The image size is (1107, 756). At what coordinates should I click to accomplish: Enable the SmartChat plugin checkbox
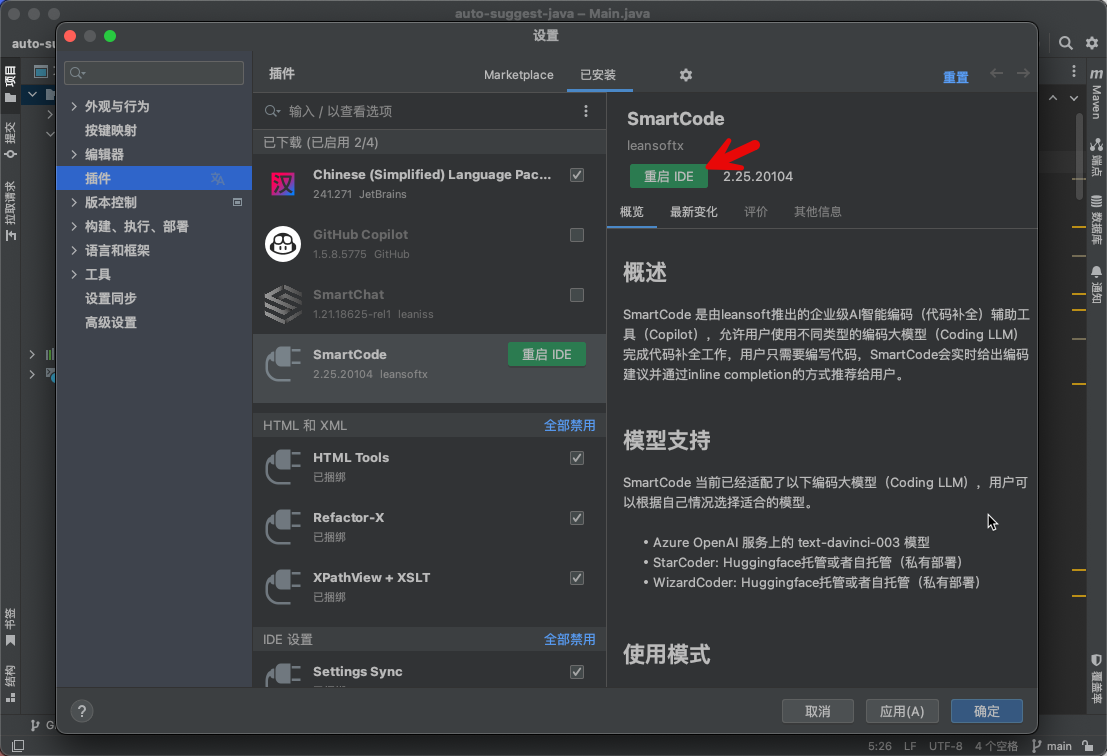[x=577, y=295]
